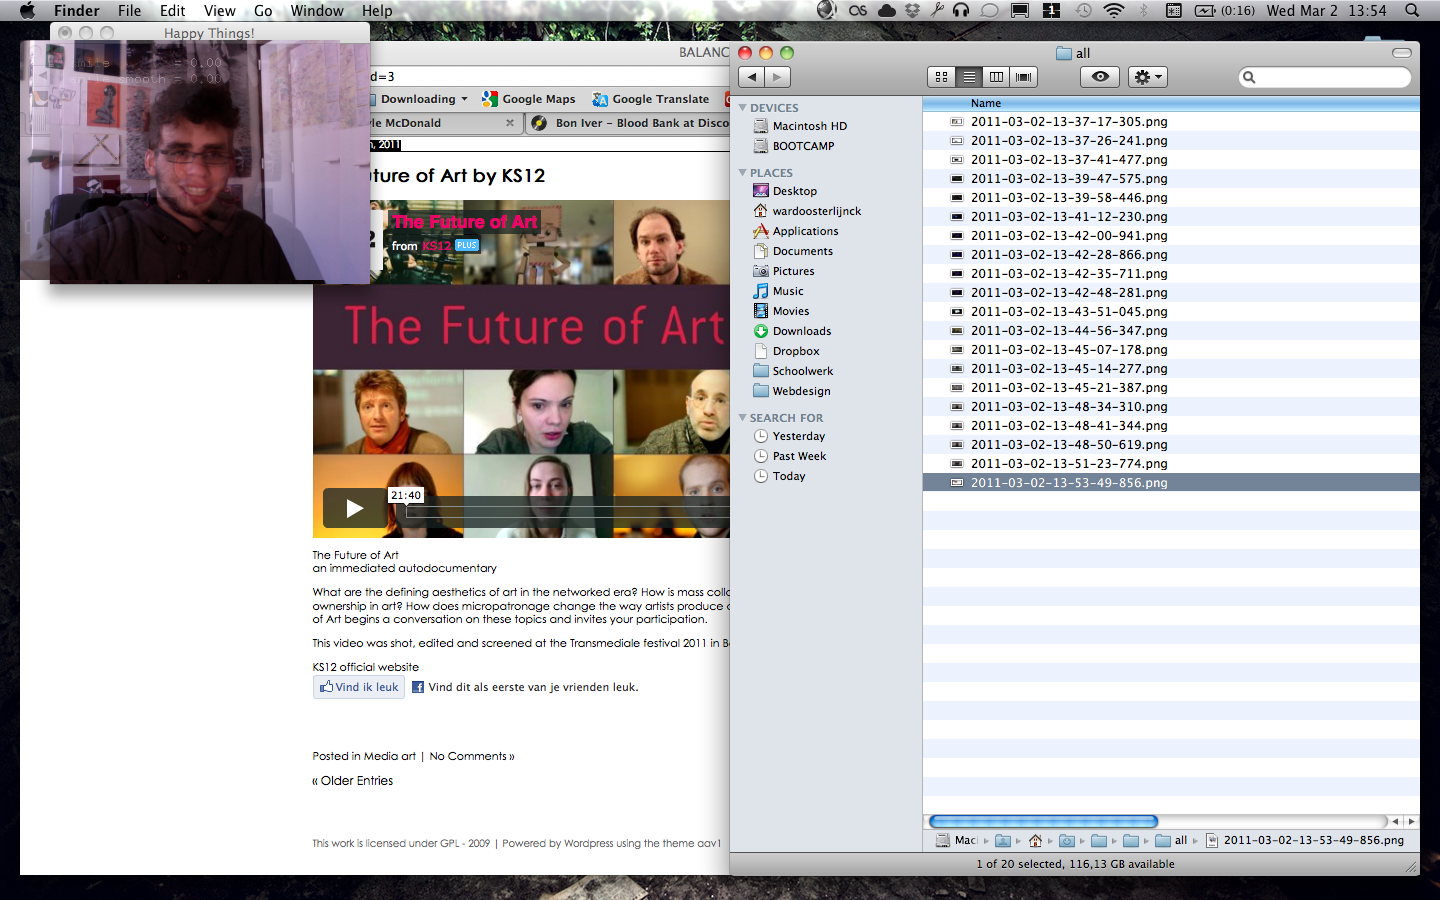Open the Action gear dropdown menu
This screenshot has width=1440, height=900.
pyautogui.click(x=1148, y=77)
